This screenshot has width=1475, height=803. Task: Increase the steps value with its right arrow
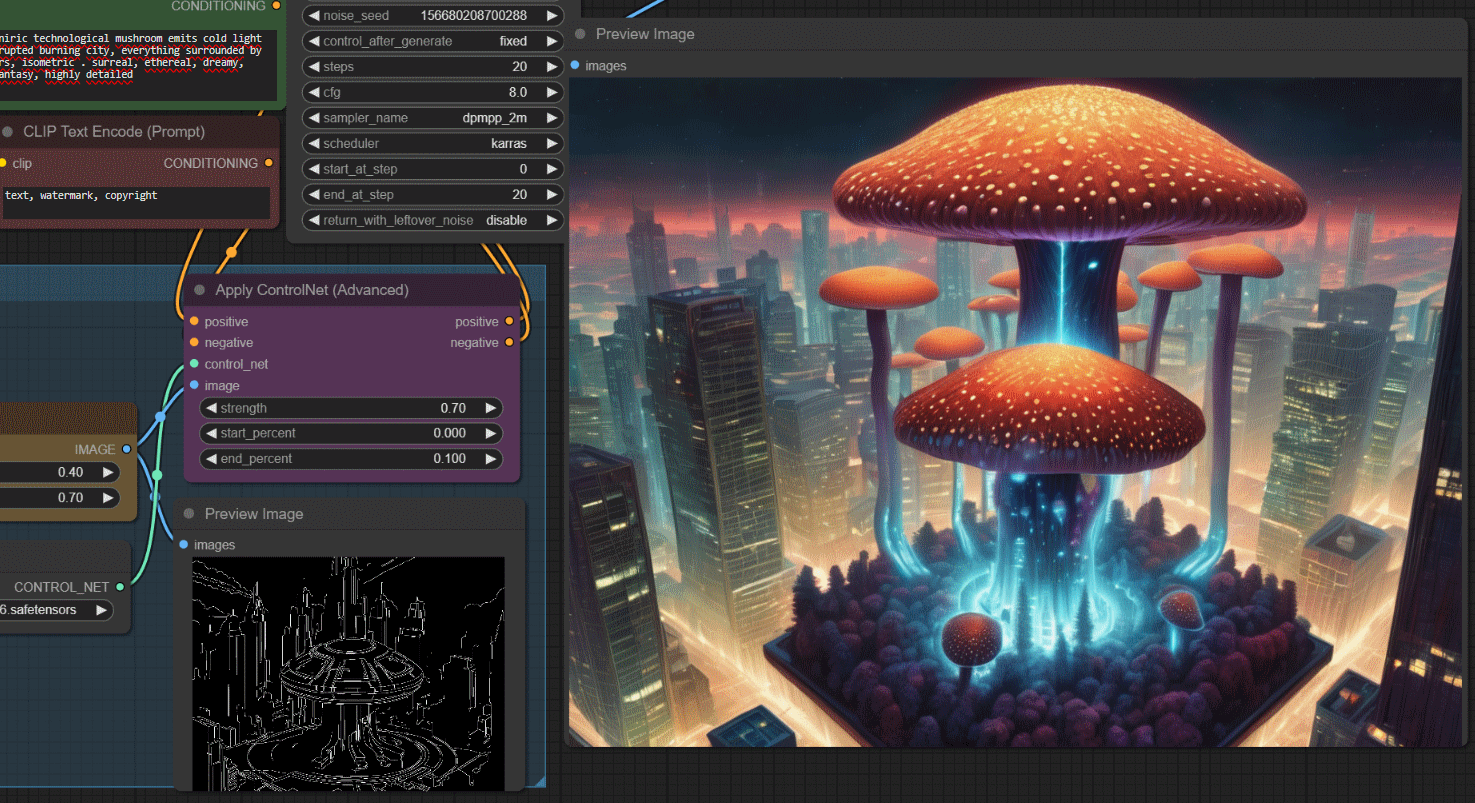tap(550, 67)
